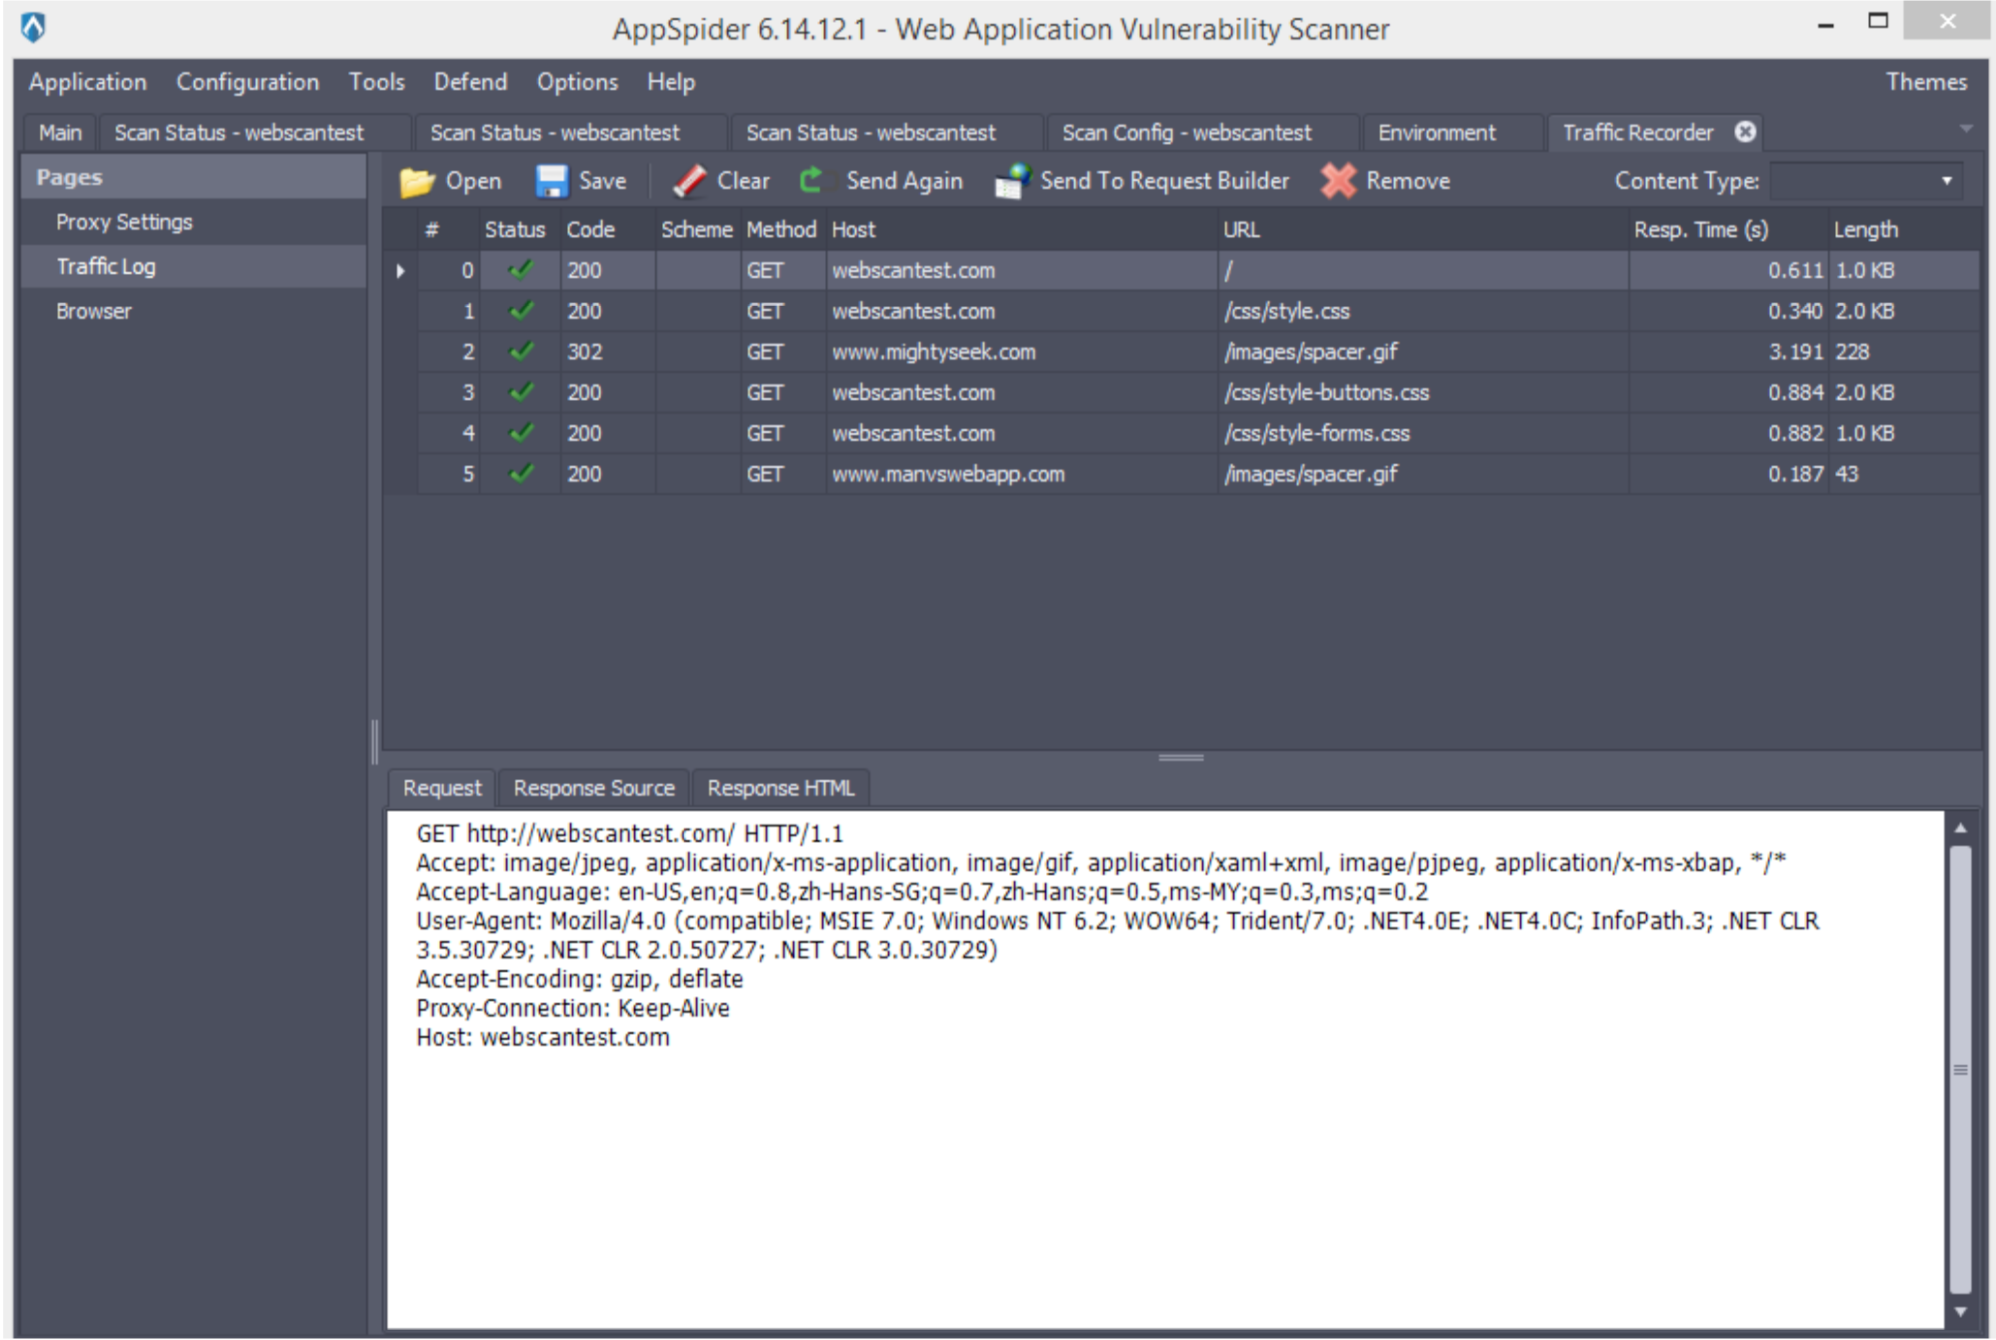The height and width of the screenshot is (1340, 1996).
Task: Open the tab overflow dropdown arrow
Action: [x=1966, y=129]
